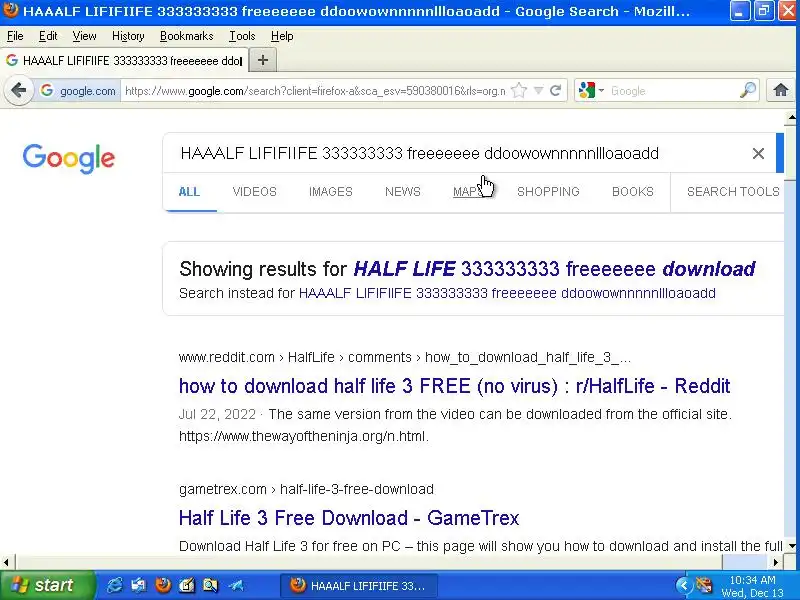Switch to the NEWS results tab
800x600 pixels.
pos(403,192)
